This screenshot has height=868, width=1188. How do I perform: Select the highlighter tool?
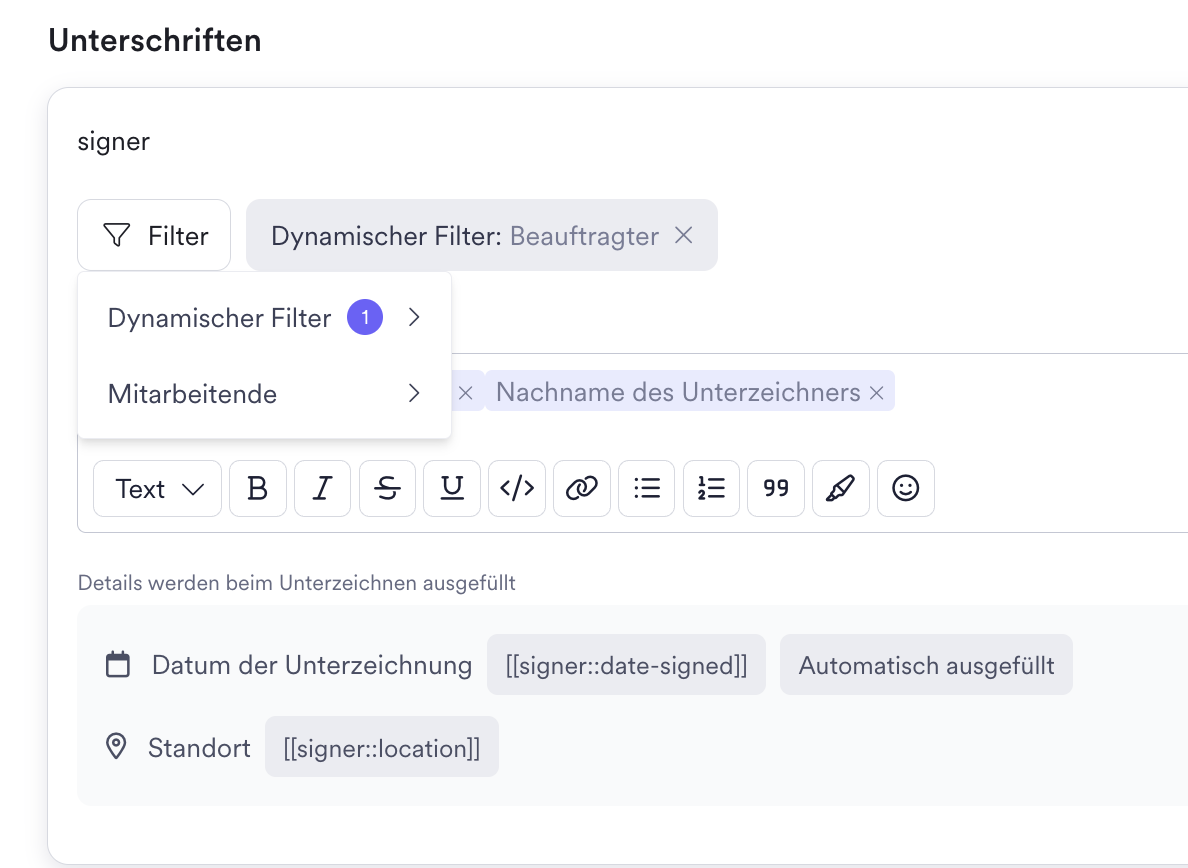(x=841, y=489)
